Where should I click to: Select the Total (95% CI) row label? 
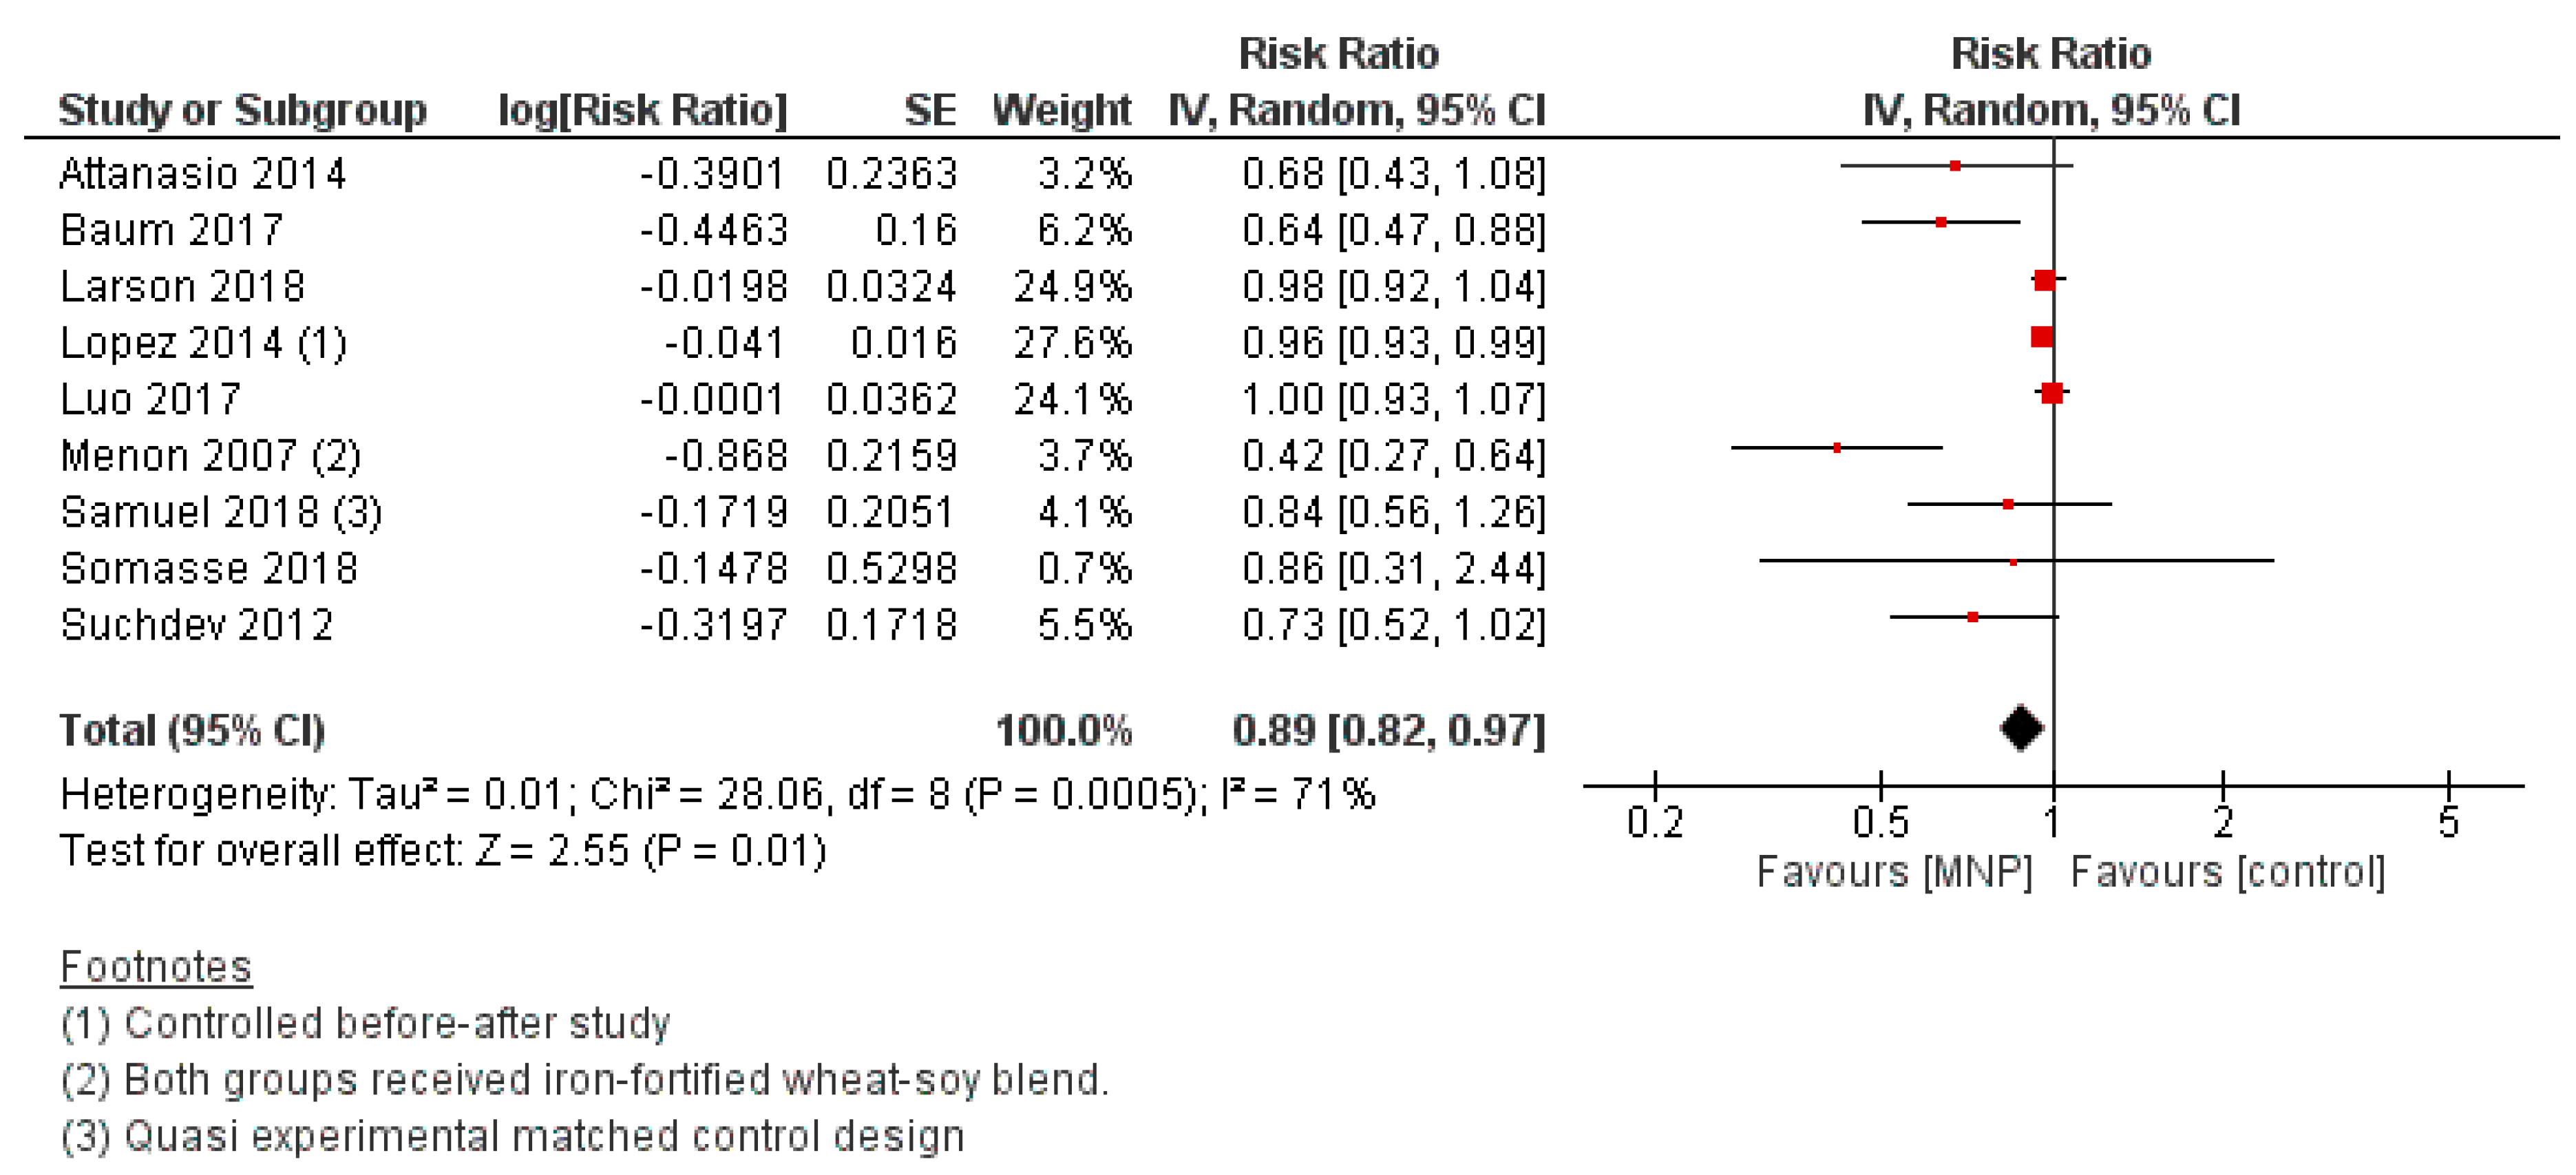[192, 730]
